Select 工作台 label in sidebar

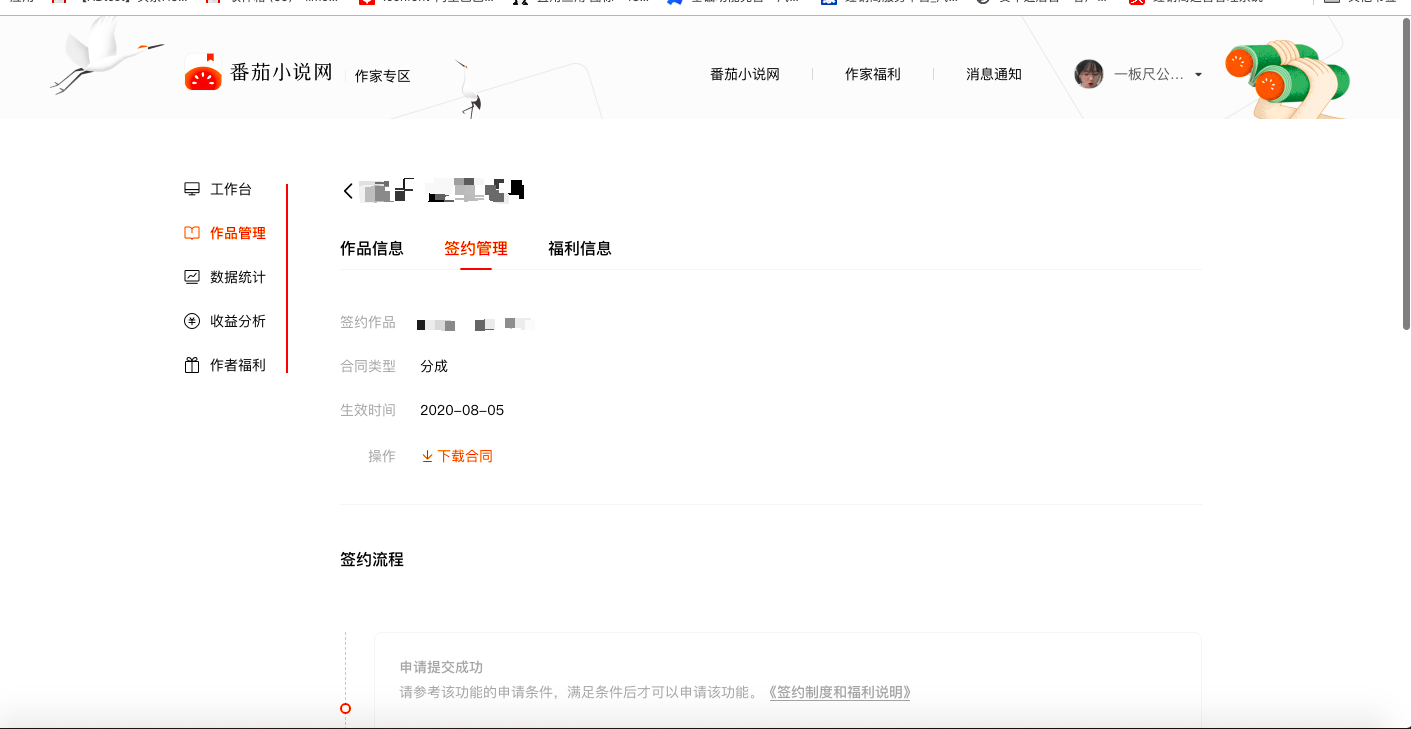(x=231, y=189)
